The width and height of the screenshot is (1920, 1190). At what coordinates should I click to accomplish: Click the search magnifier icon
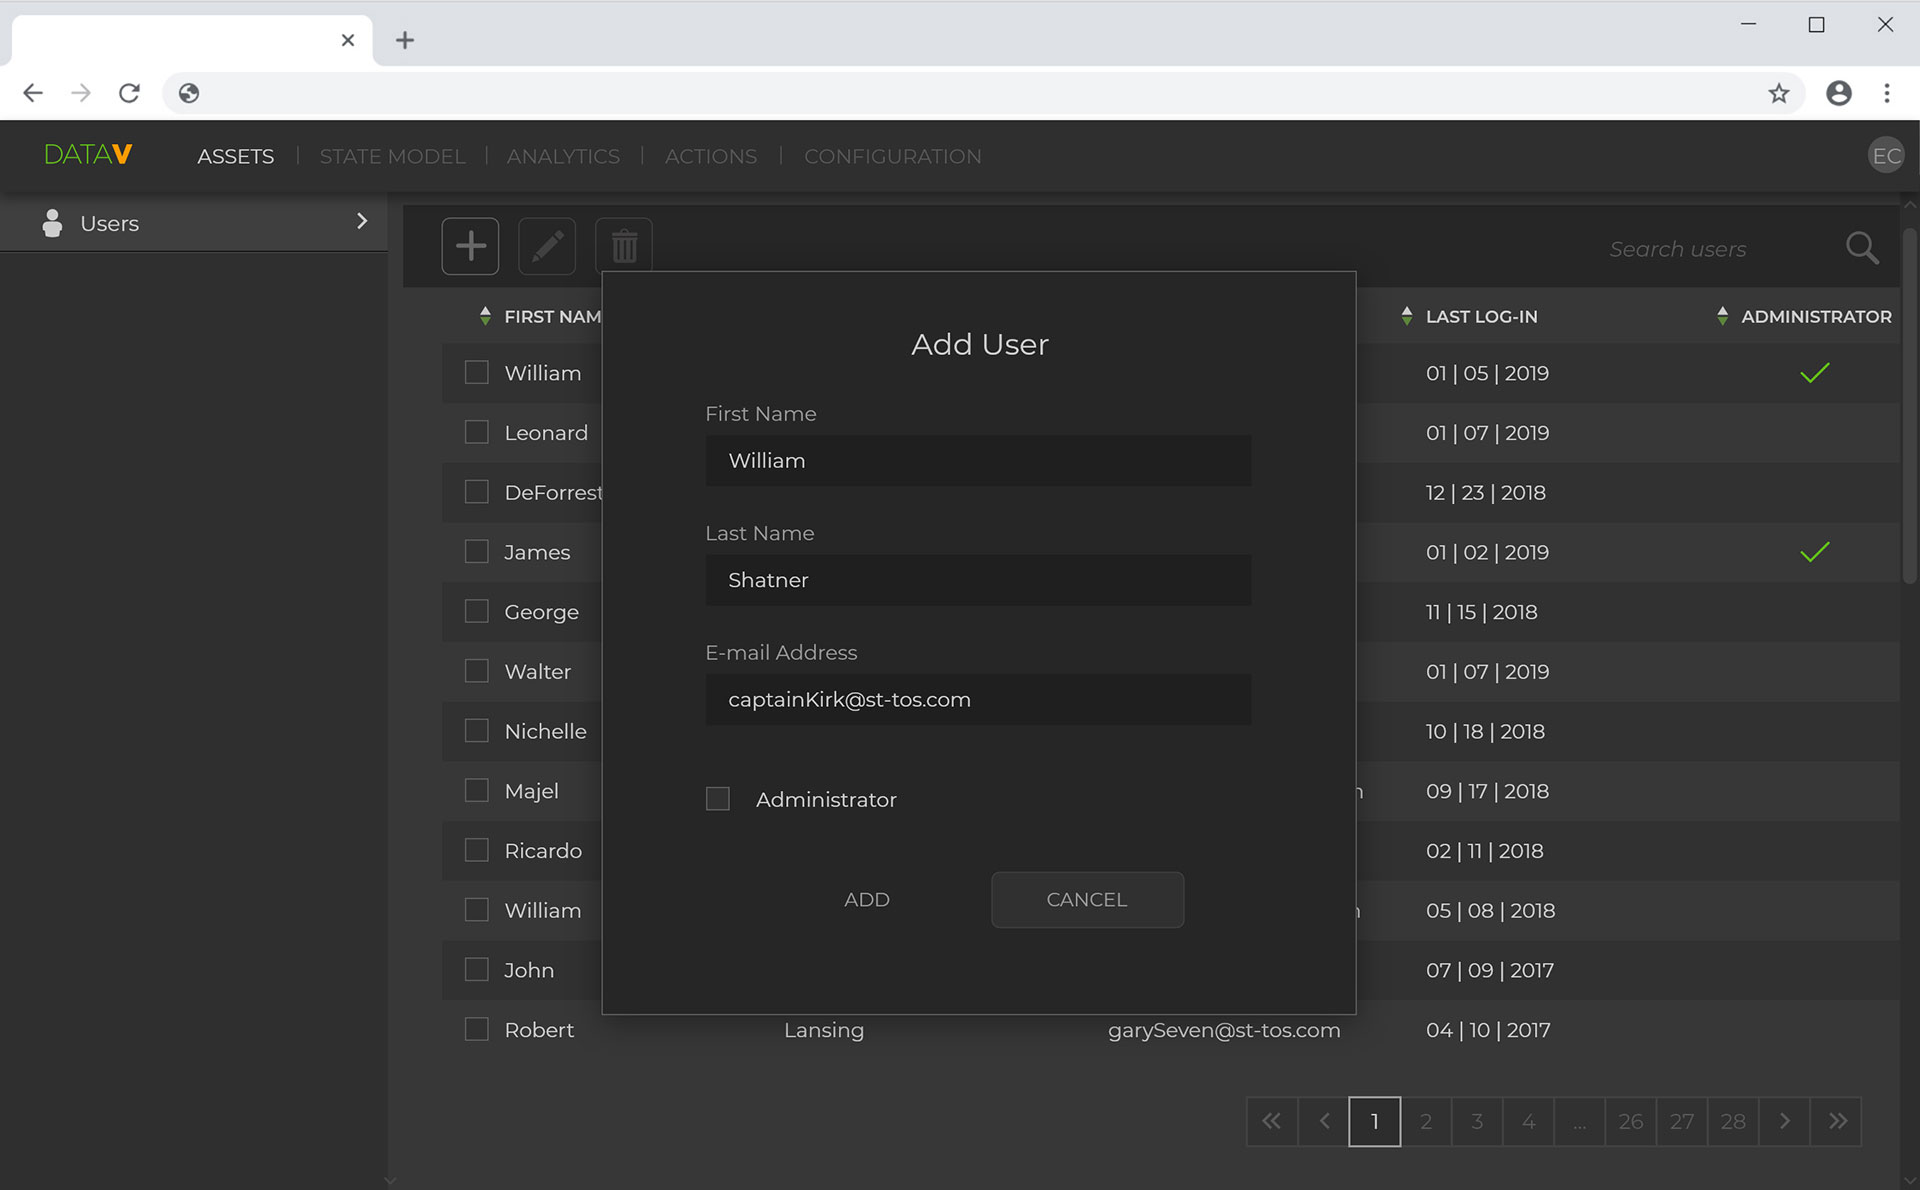(1861, 248)
